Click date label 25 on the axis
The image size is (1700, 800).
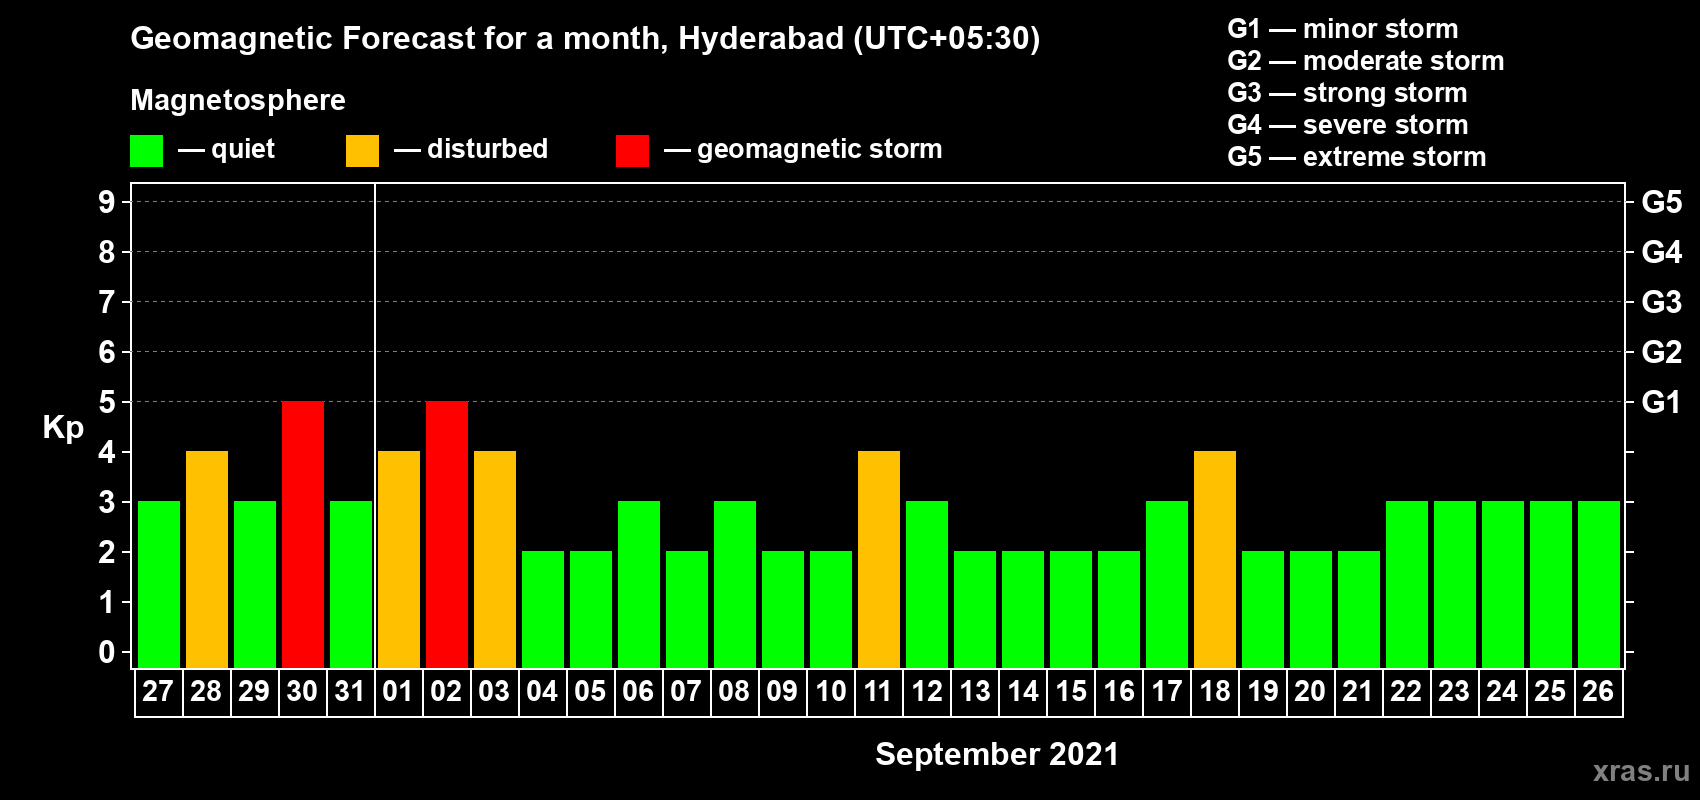(x=1550, y=691)
